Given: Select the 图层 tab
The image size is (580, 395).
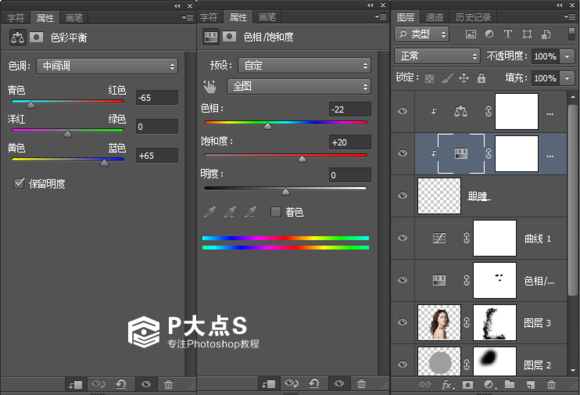Looking at the screenshot, I should (405, 17).
